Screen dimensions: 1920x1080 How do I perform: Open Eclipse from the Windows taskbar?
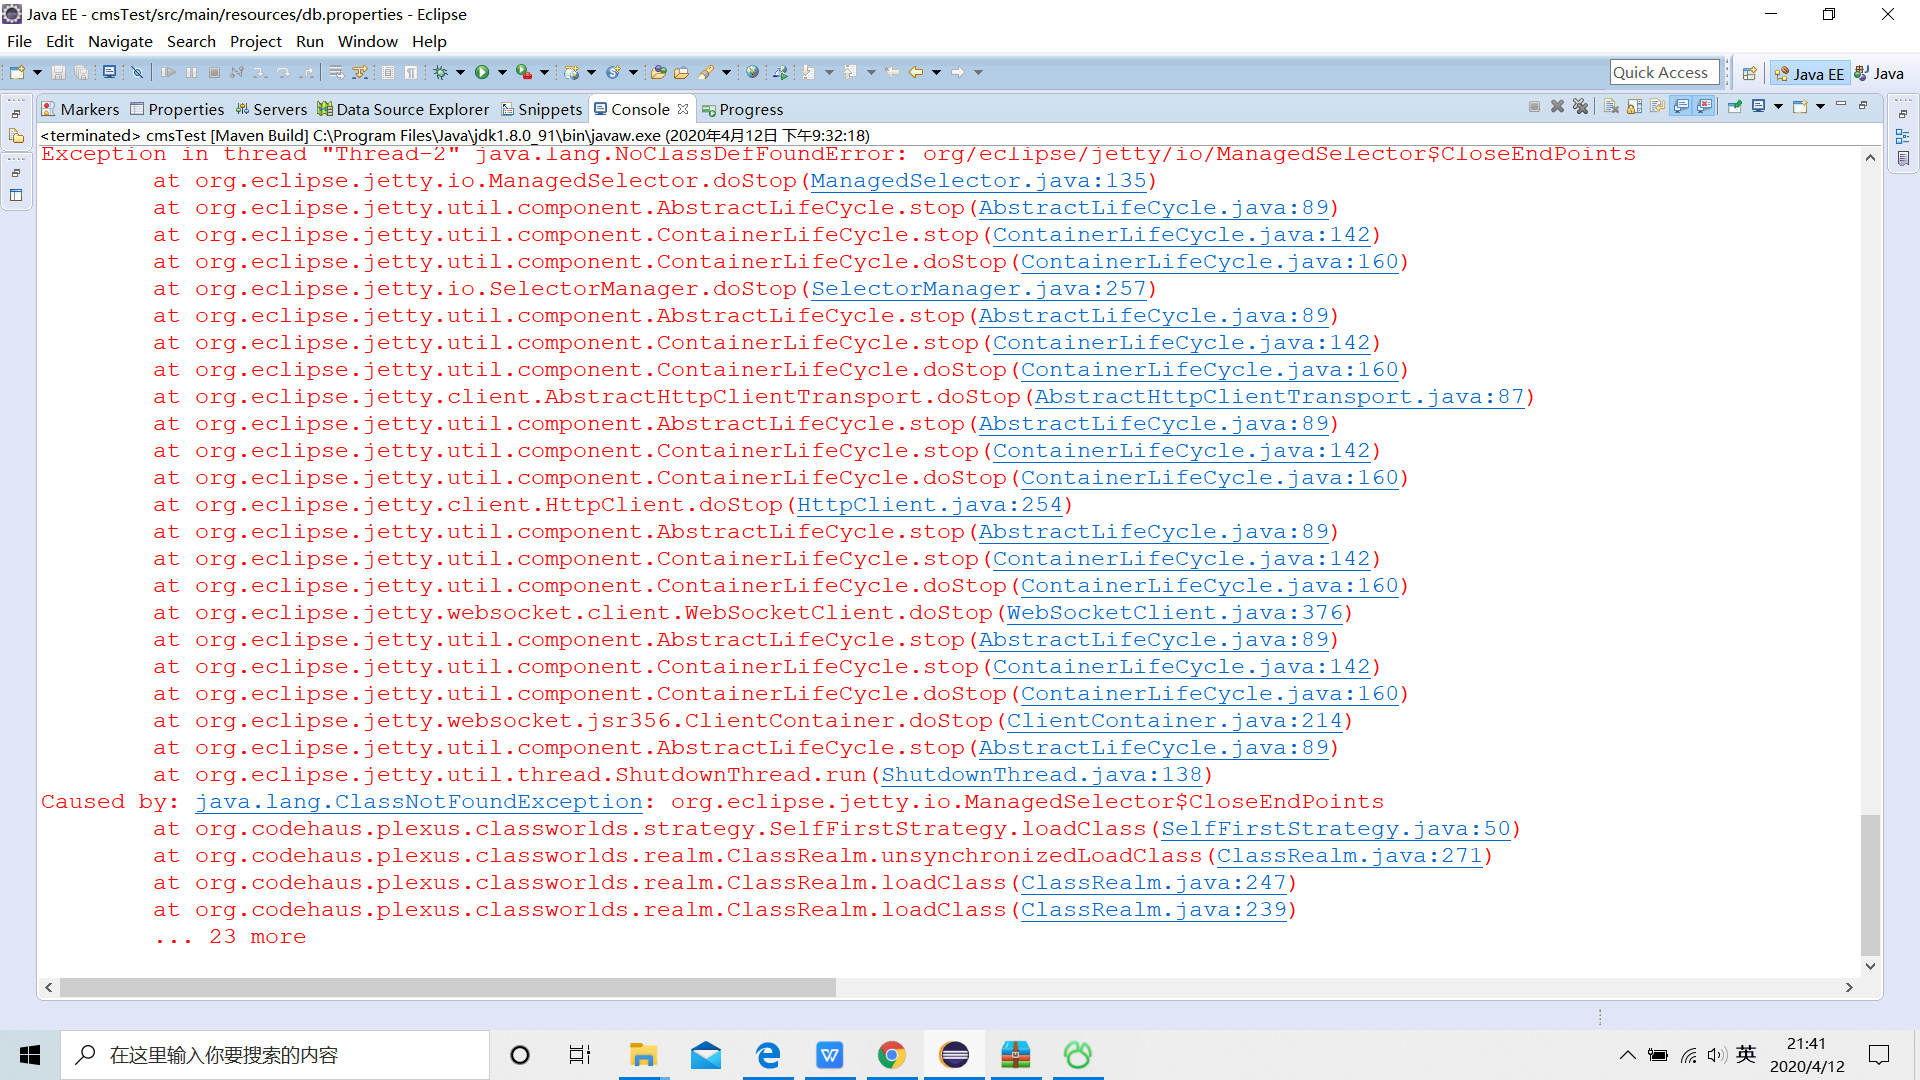[x=954, y=1055]
